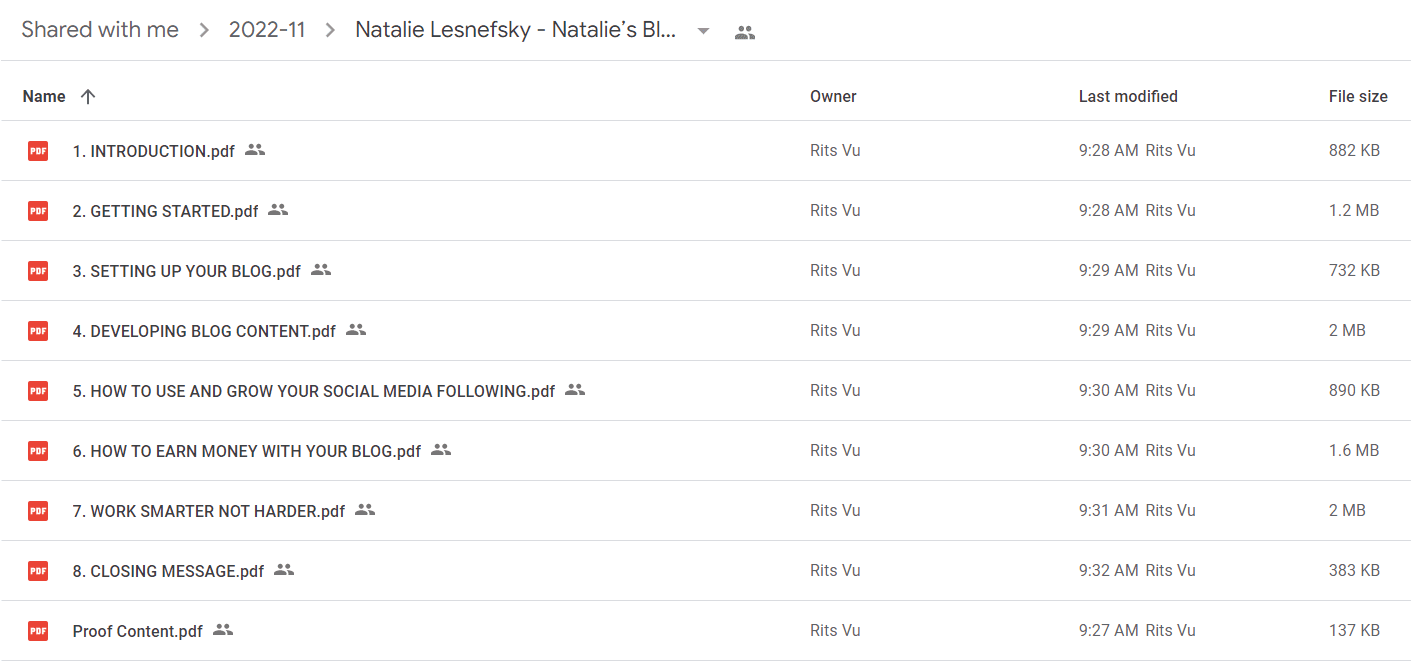Click the shared-people icon next to 2. GETTING STARTED.pdf
1411x665 pixels.
278,210
